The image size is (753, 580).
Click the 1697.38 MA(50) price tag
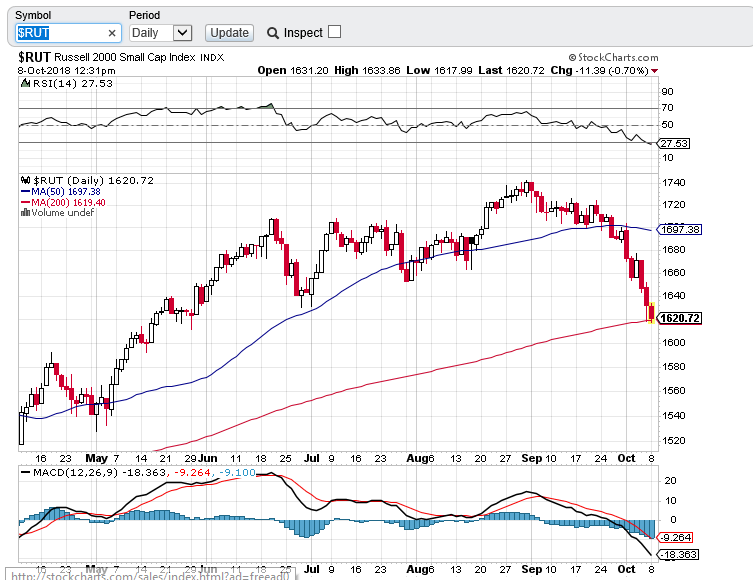tap(679, 230)
